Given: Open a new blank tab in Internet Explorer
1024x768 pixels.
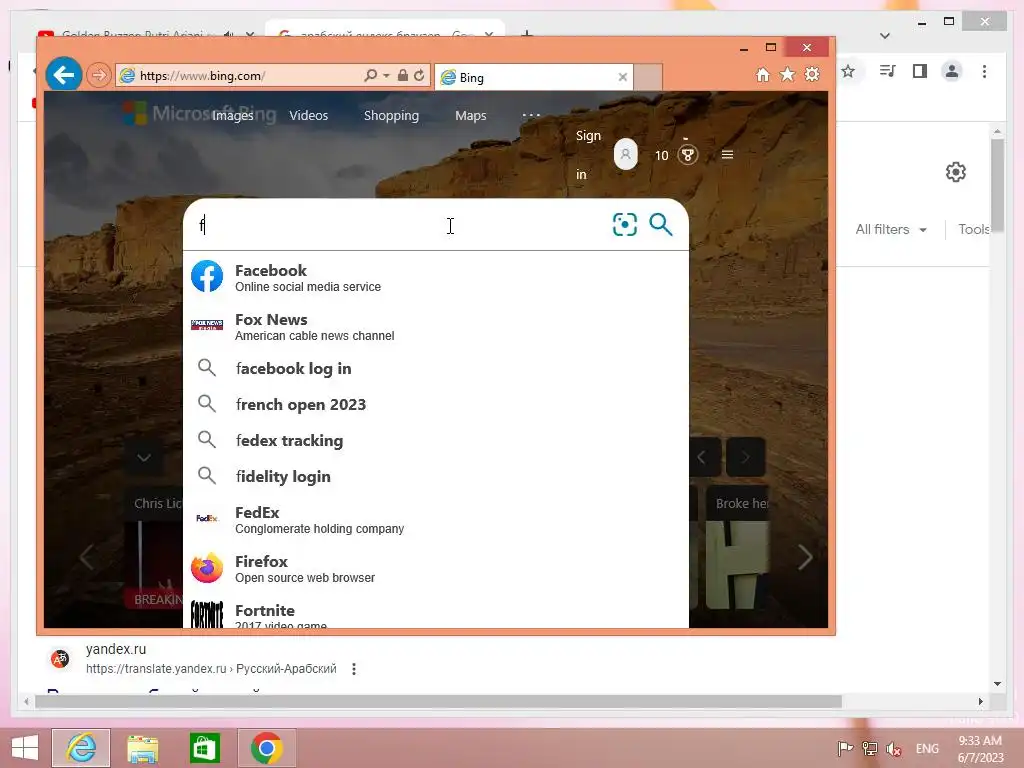Looking at the screenshot, I should click(x=648, y=77).
